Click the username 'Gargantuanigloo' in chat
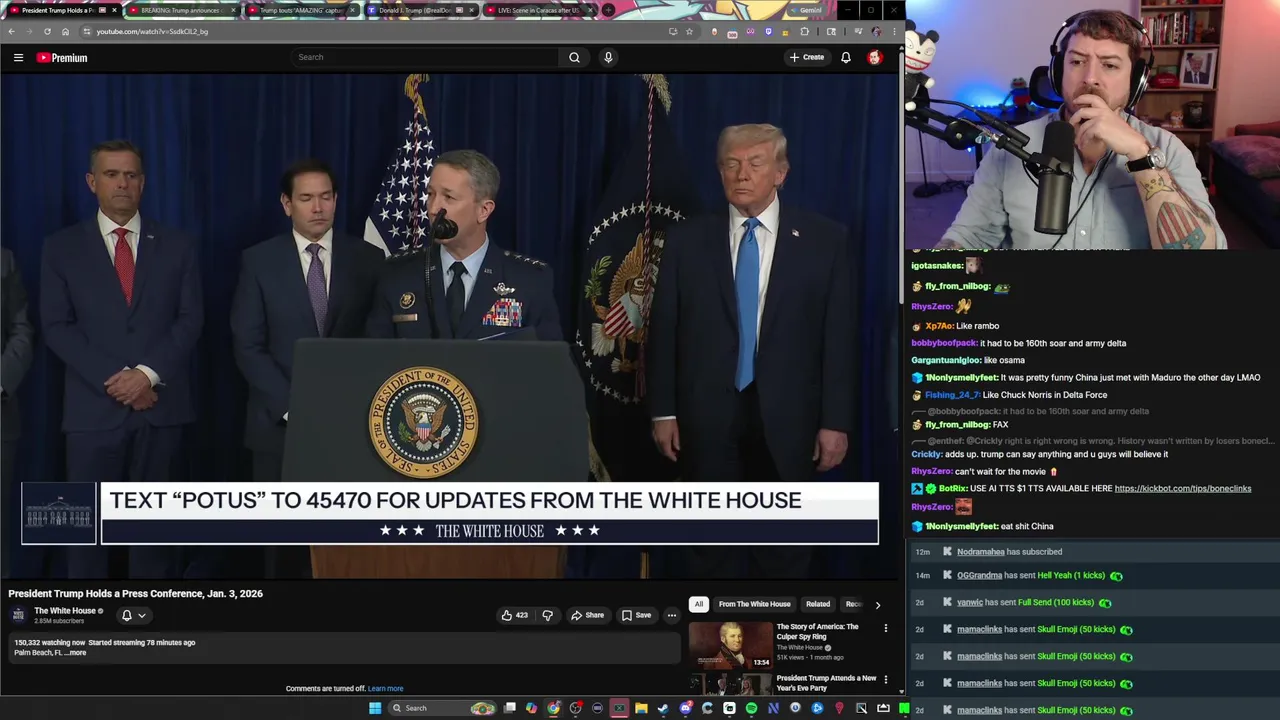This screenshot has width=1280, height=720. (946, 360)
